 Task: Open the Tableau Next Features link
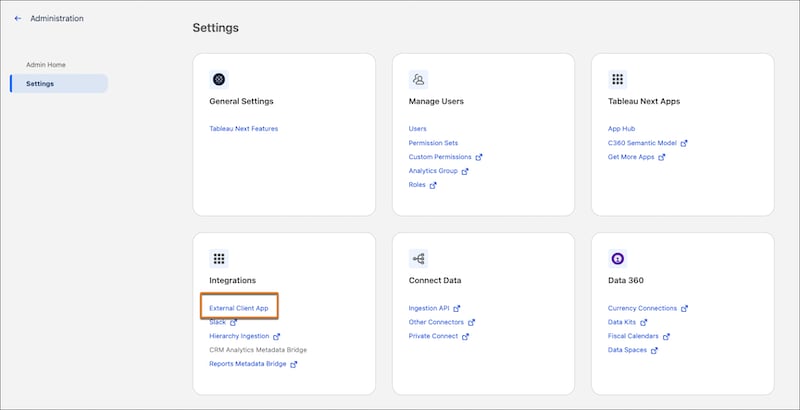point(243,129)
